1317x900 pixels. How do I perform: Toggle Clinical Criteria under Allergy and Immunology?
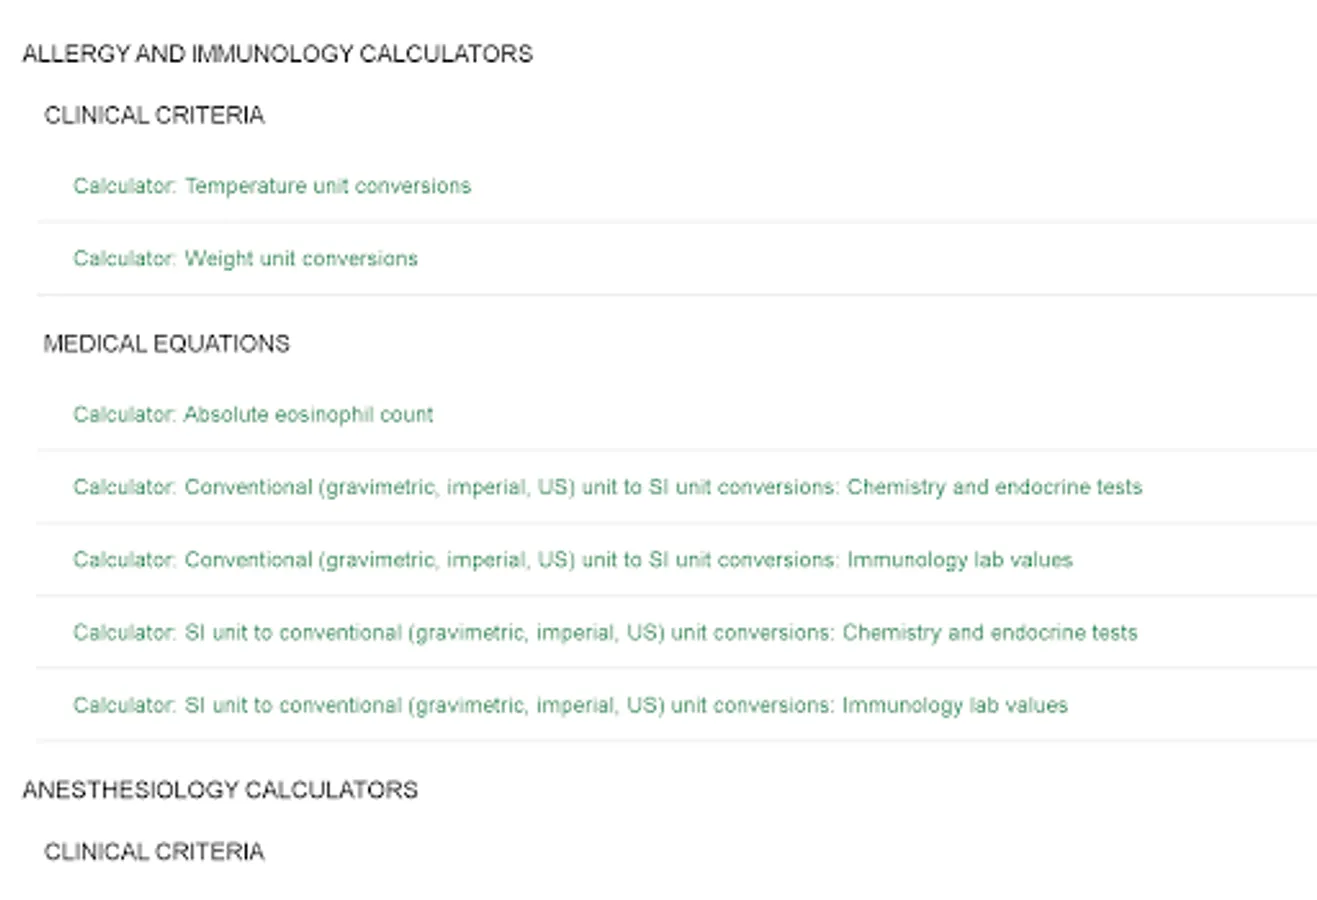click(154, 116)
